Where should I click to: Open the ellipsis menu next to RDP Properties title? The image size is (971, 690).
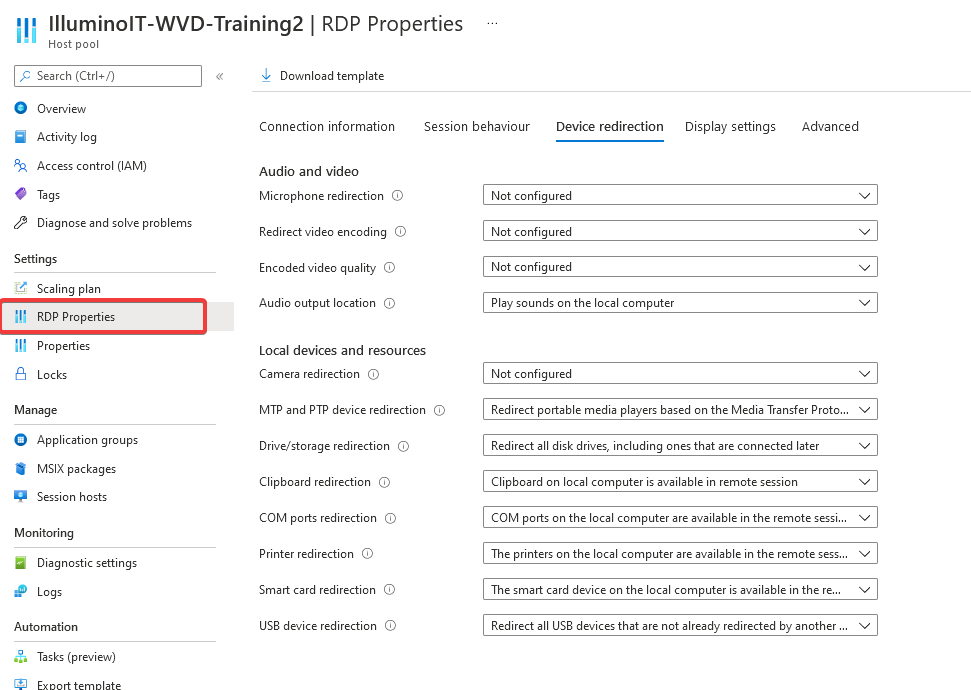492,24
